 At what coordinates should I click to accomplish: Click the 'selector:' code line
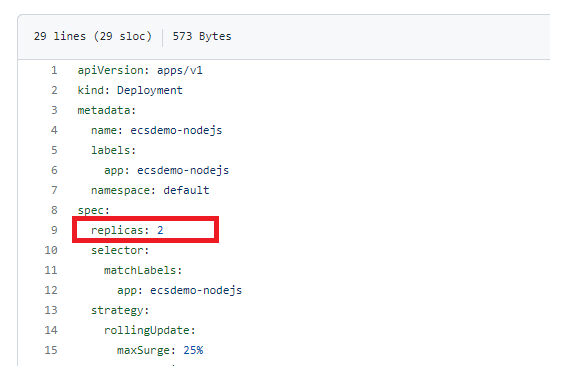[x=120, y=250]
